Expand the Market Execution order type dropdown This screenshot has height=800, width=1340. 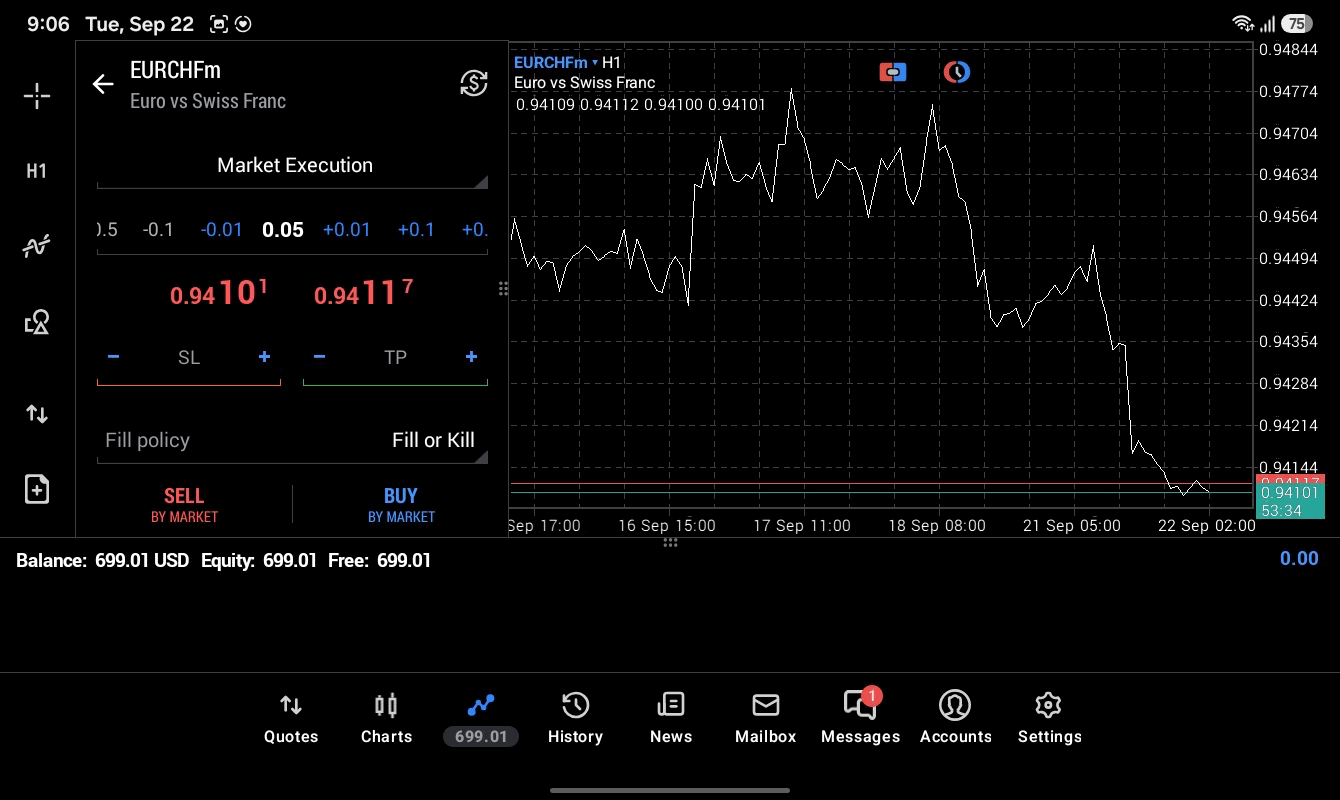[292, 166]
